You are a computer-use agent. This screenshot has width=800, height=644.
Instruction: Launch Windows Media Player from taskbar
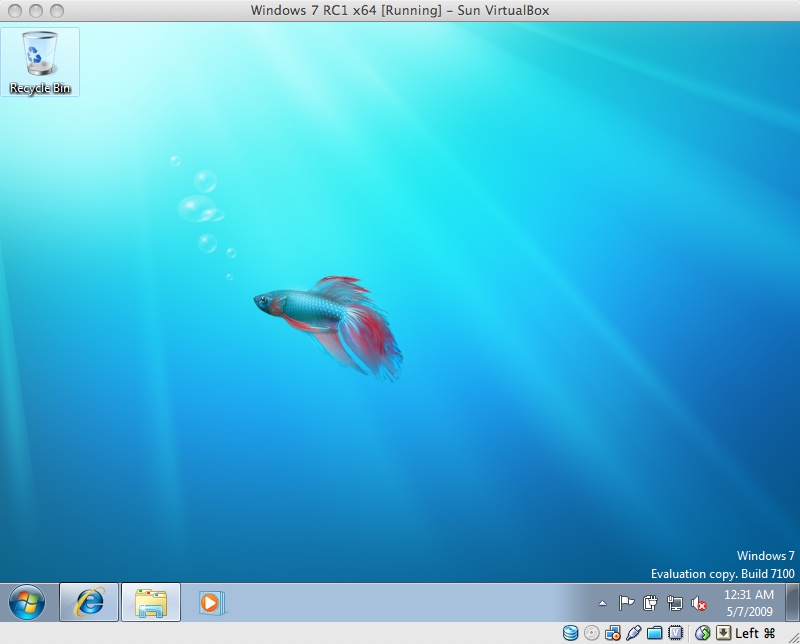coord(211,602)
